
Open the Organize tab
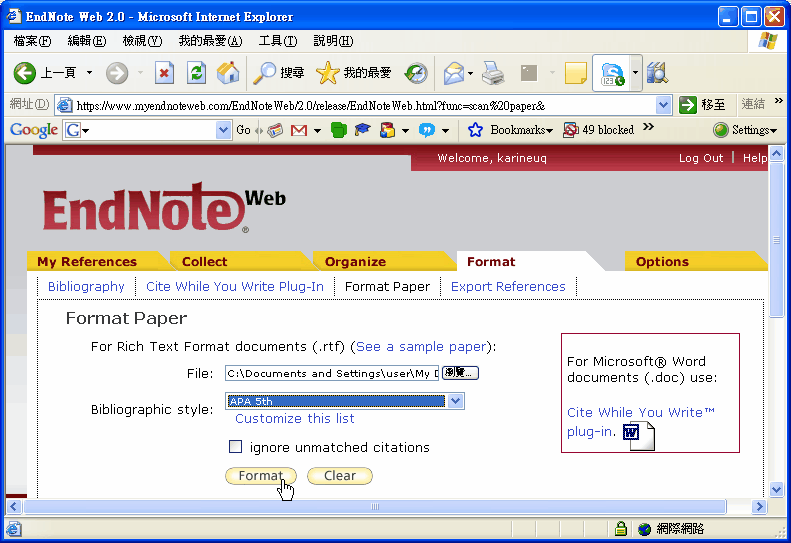point(355,262)
